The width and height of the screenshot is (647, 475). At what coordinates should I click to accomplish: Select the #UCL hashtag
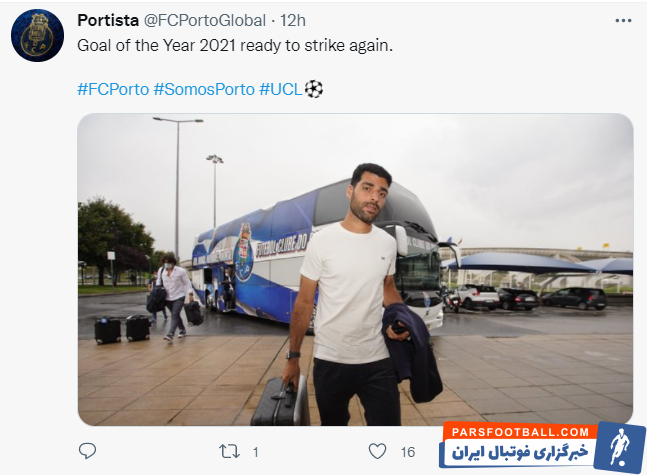click(281, 89)
